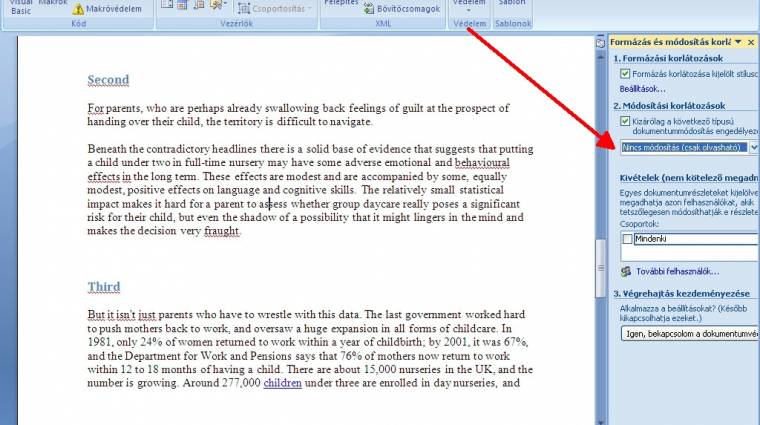The height and width of the screenshot is (425, 760).
Task: Open További felhasználók link
Action: (x=677, y=271)
